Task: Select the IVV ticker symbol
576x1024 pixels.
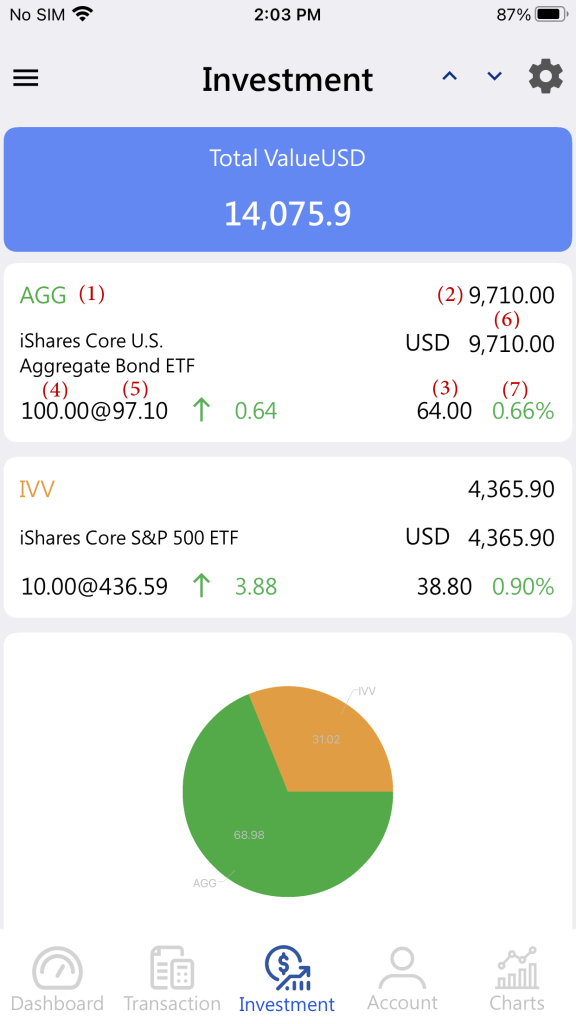Action: (x=37, y=489)
